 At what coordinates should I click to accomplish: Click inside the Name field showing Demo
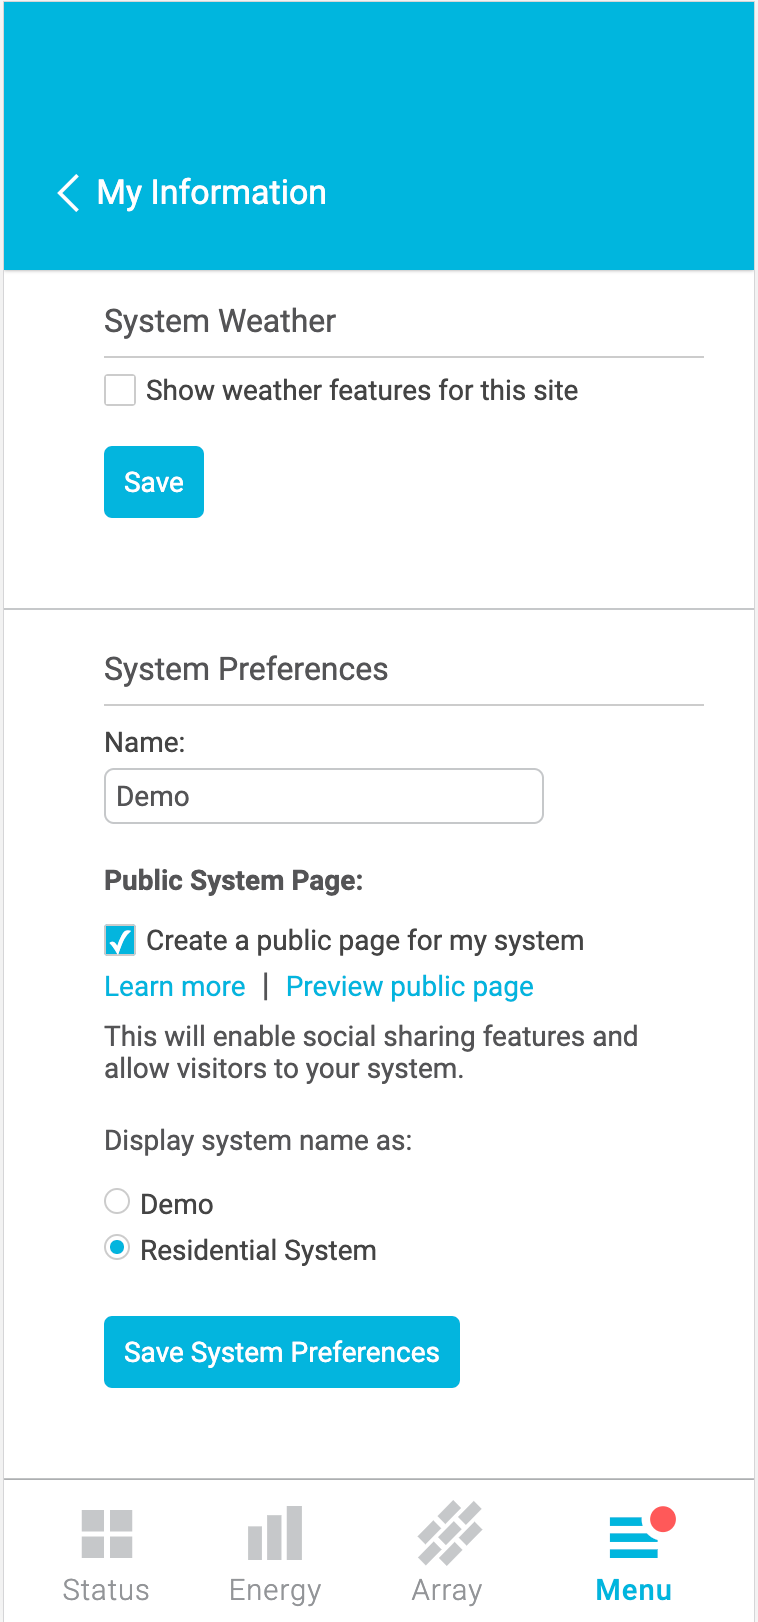tap(323, 796)
